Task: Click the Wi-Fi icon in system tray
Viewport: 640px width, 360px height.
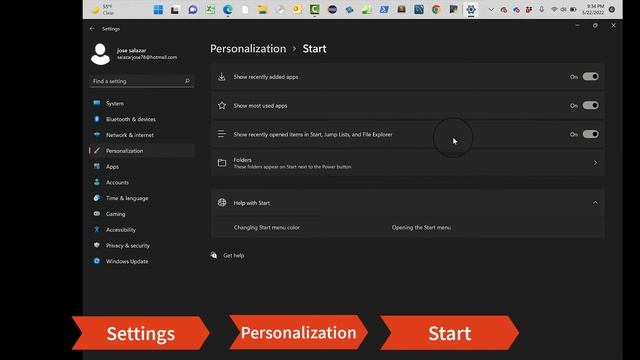Action: coord(554,9)
